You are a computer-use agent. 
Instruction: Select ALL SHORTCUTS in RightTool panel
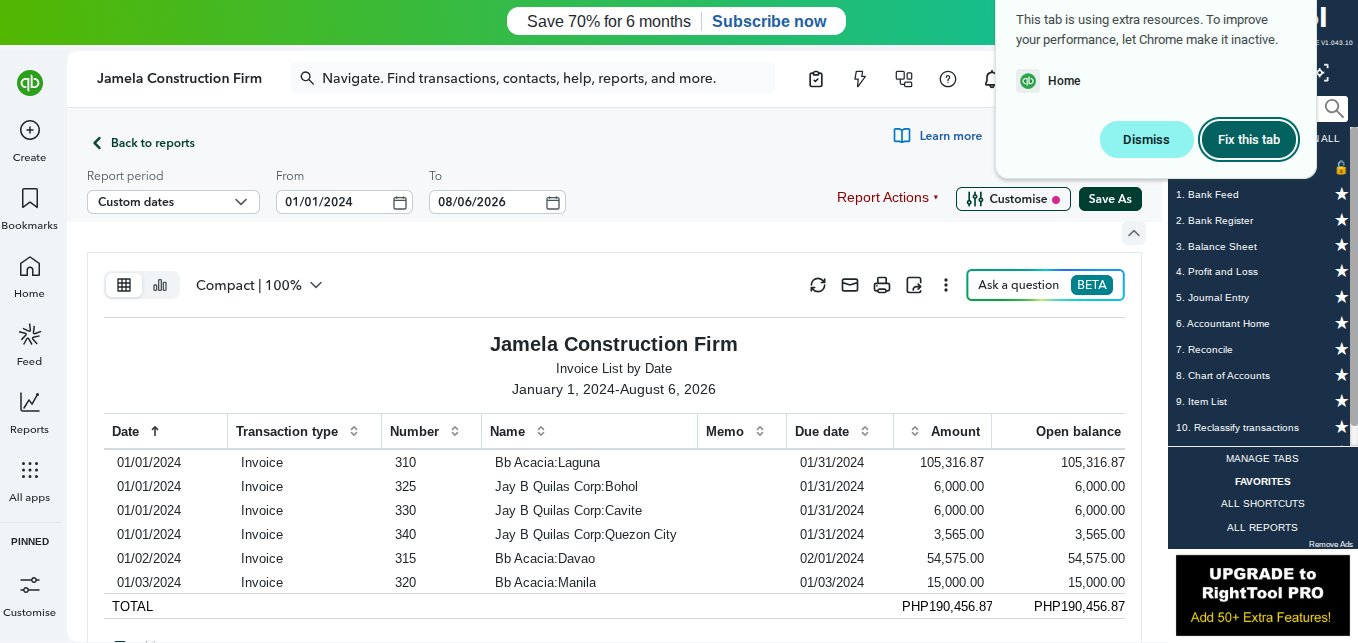(x=1262, y=504)
